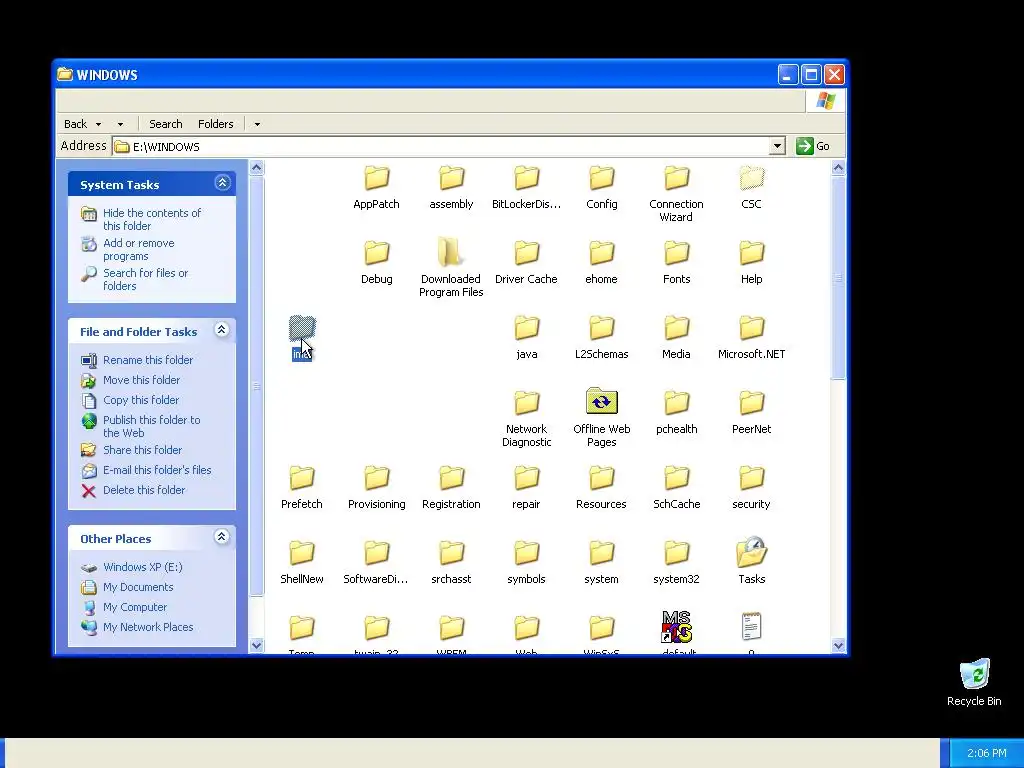The height and width of the screenshot is (768, 1024).
Task: Open the AppPatch folder
Action: (376, 188)
